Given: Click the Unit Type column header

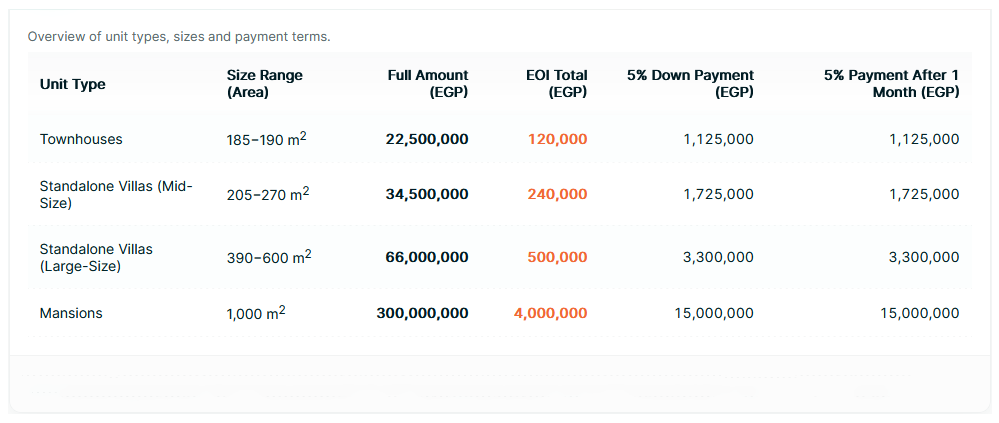Looking at the screenshot, I should pyautogui.click(x=73, y=84).
